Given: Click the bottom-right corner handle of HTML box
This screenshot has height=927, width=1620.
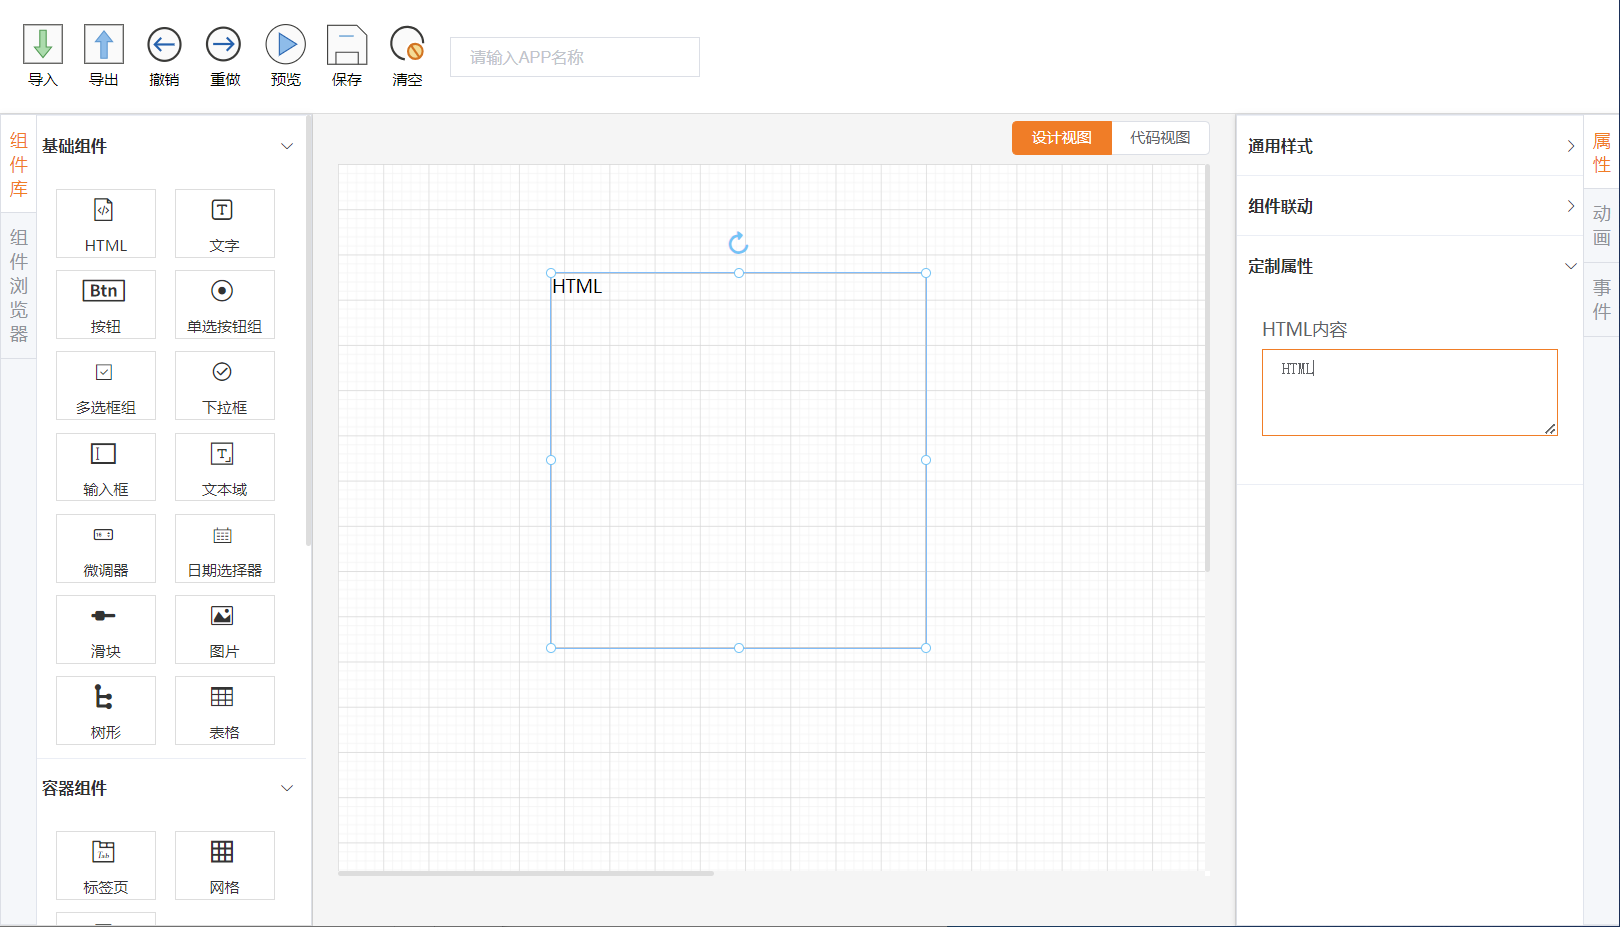Looking at the screenshot, I should [x=926, y=648].
